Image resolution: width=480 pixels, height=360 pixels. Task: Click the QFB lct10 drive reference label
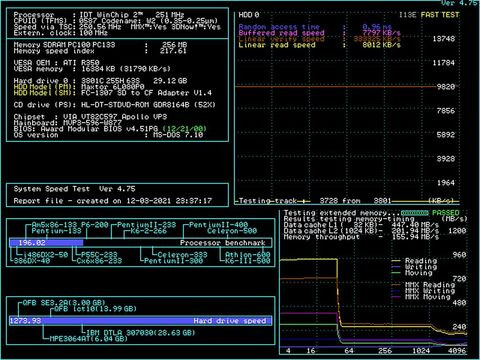[95, 309]
